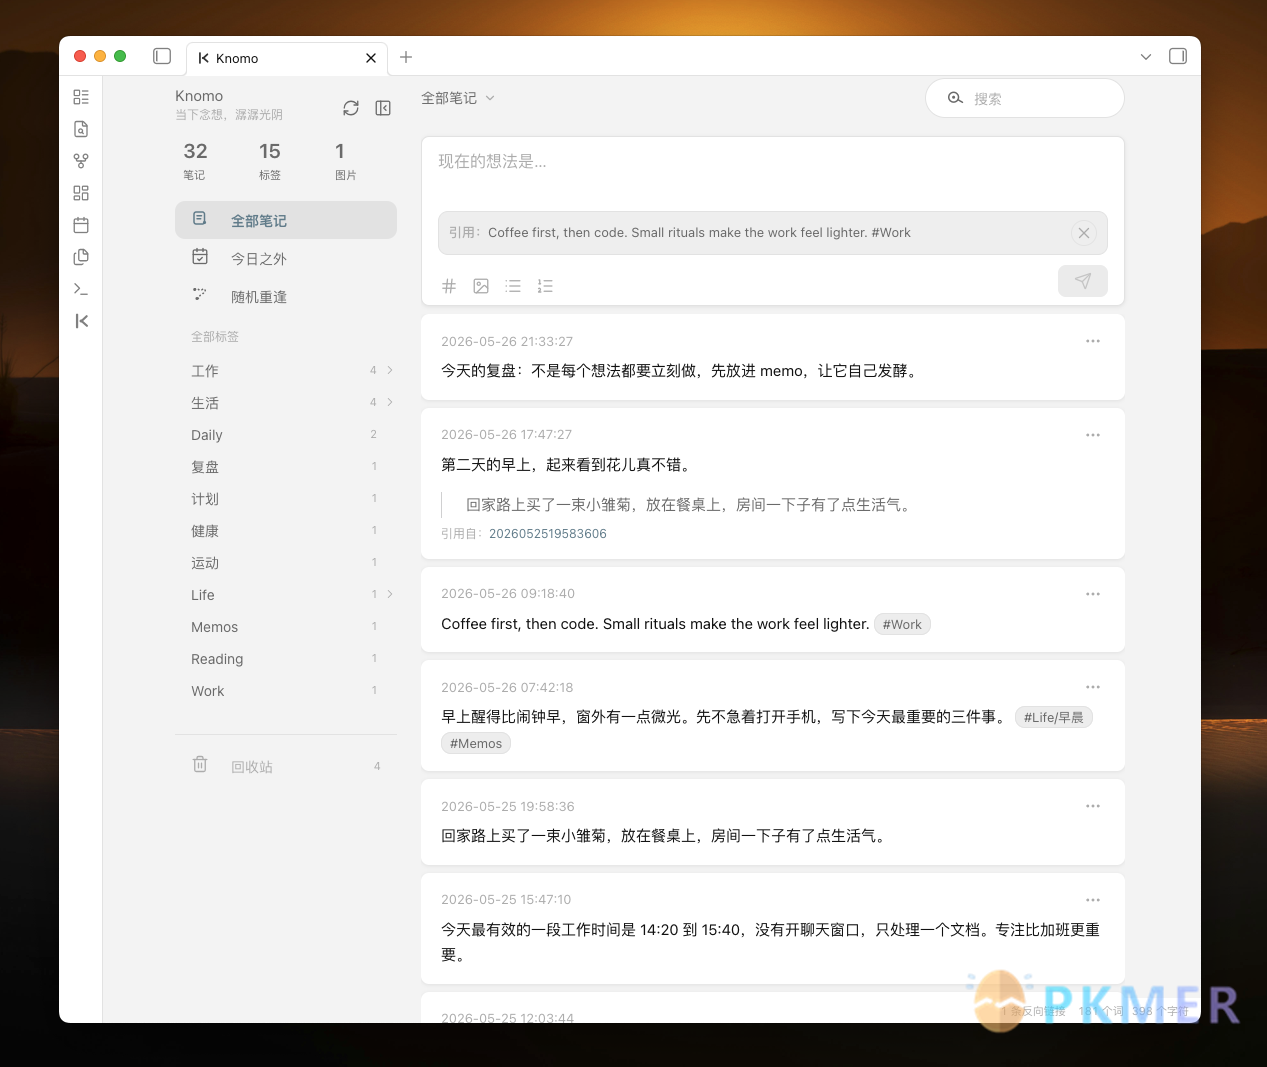This screenshot has width=1267, height=1067.
Task: Open the graph view ribbon icon
Action: (81, 161)
